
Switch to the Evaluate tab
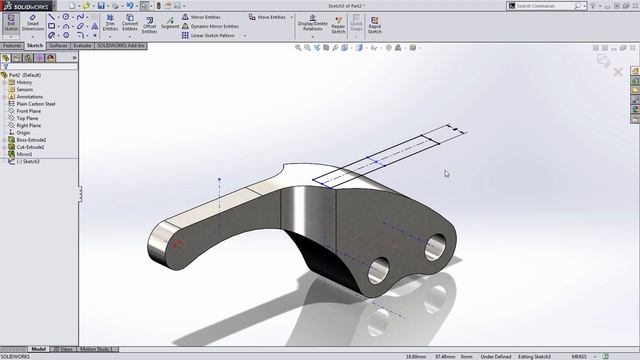82,46
